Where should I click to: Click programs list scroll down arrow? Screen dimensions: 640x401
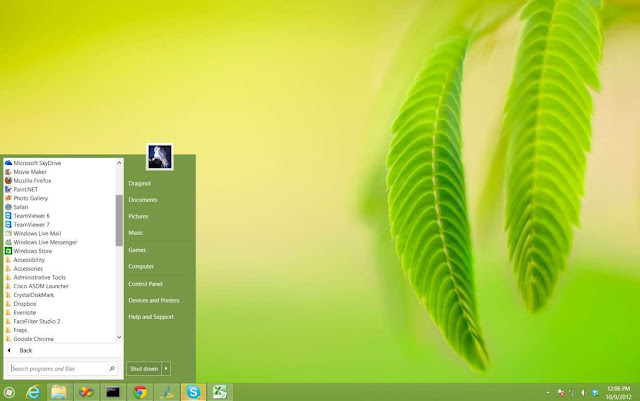pos(119,337)
